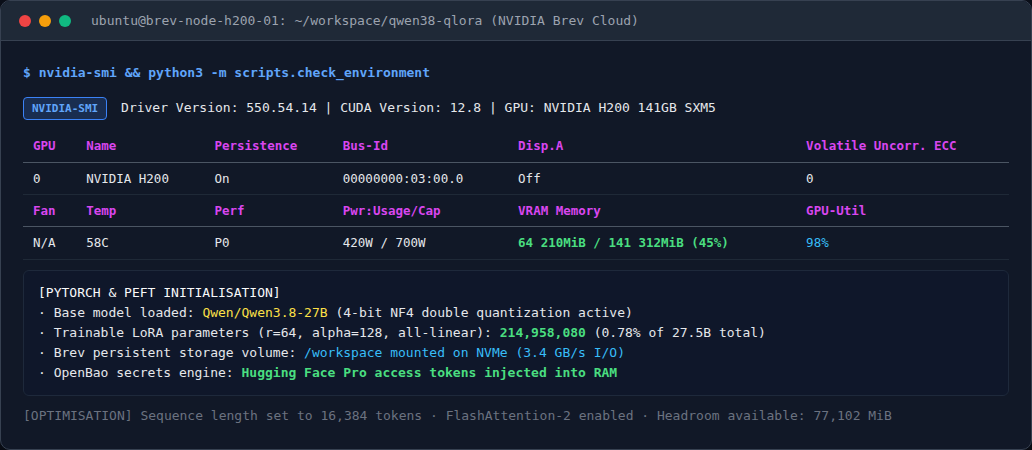Viewport: 1032px width, 450px height.
Task: Click the VRAM usage 64 210MiB value
Action: click(x=623, y=243)
